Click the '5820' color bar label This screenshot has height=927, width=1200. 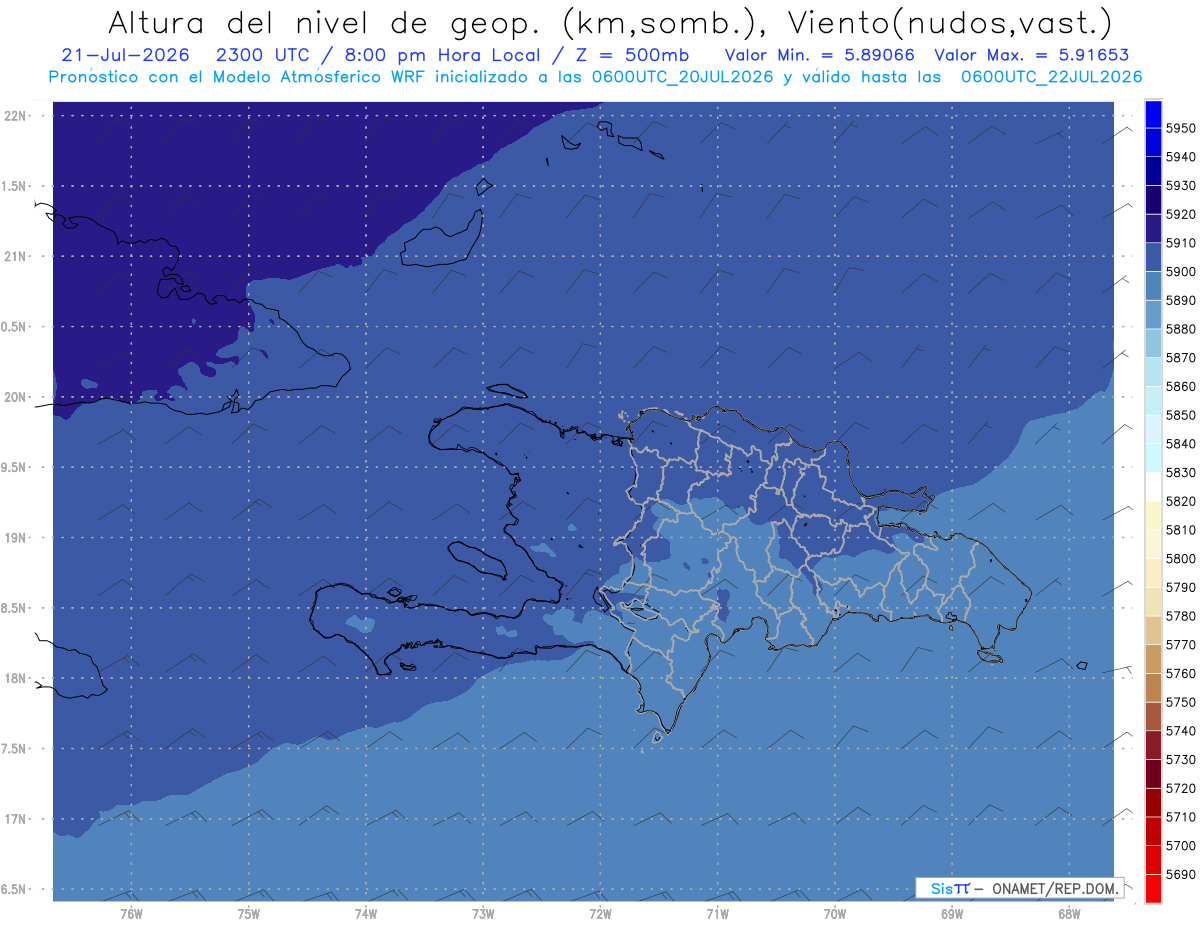(x=1180, y=501)
